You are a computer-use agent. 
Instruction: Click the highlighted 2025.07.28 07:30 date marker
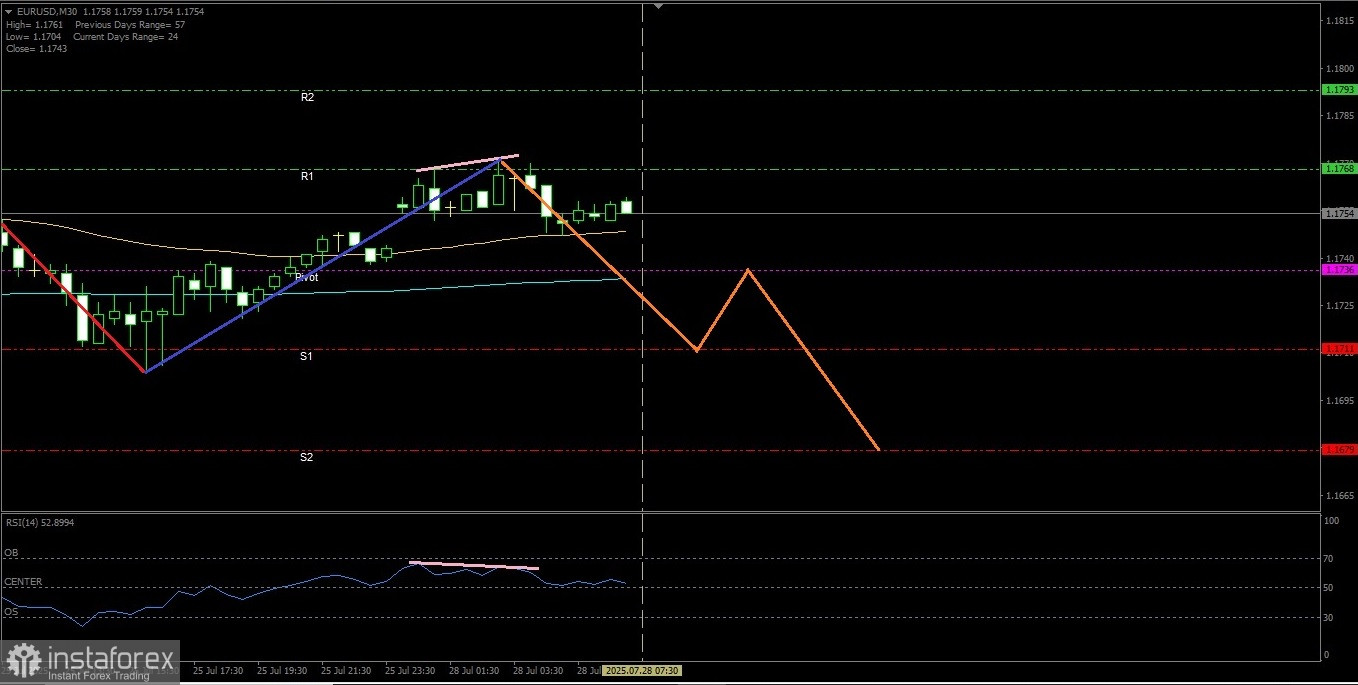[643, 669]
